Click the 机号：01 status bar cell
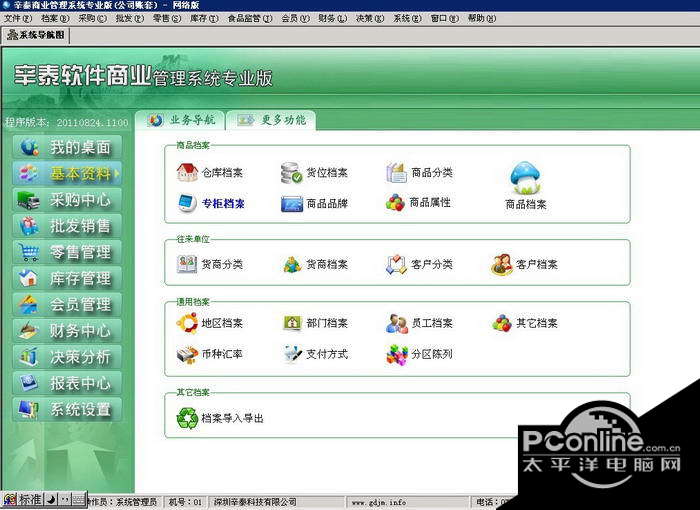The image size is (700, 510). 185,502
